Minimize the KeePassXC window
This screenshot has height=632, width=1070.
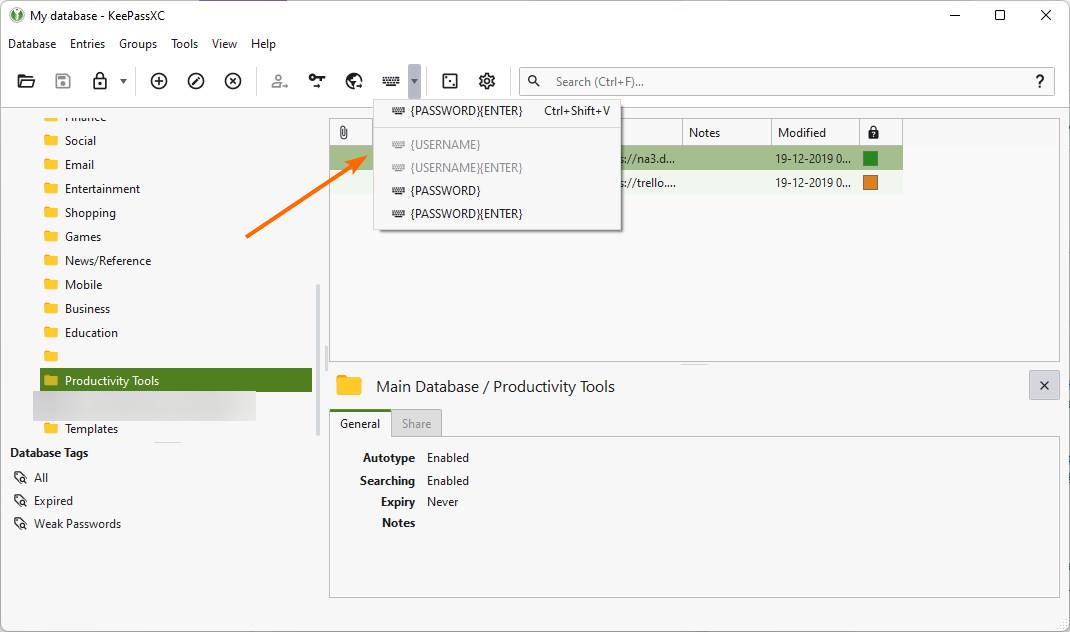point(955,15)
